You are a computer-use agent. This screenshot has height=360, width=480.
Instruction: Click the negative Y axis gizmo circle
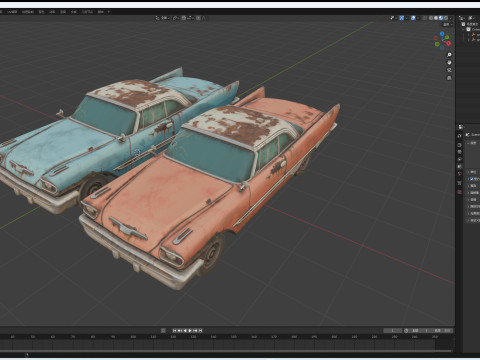pyautogui.click(x=437, y=44)
